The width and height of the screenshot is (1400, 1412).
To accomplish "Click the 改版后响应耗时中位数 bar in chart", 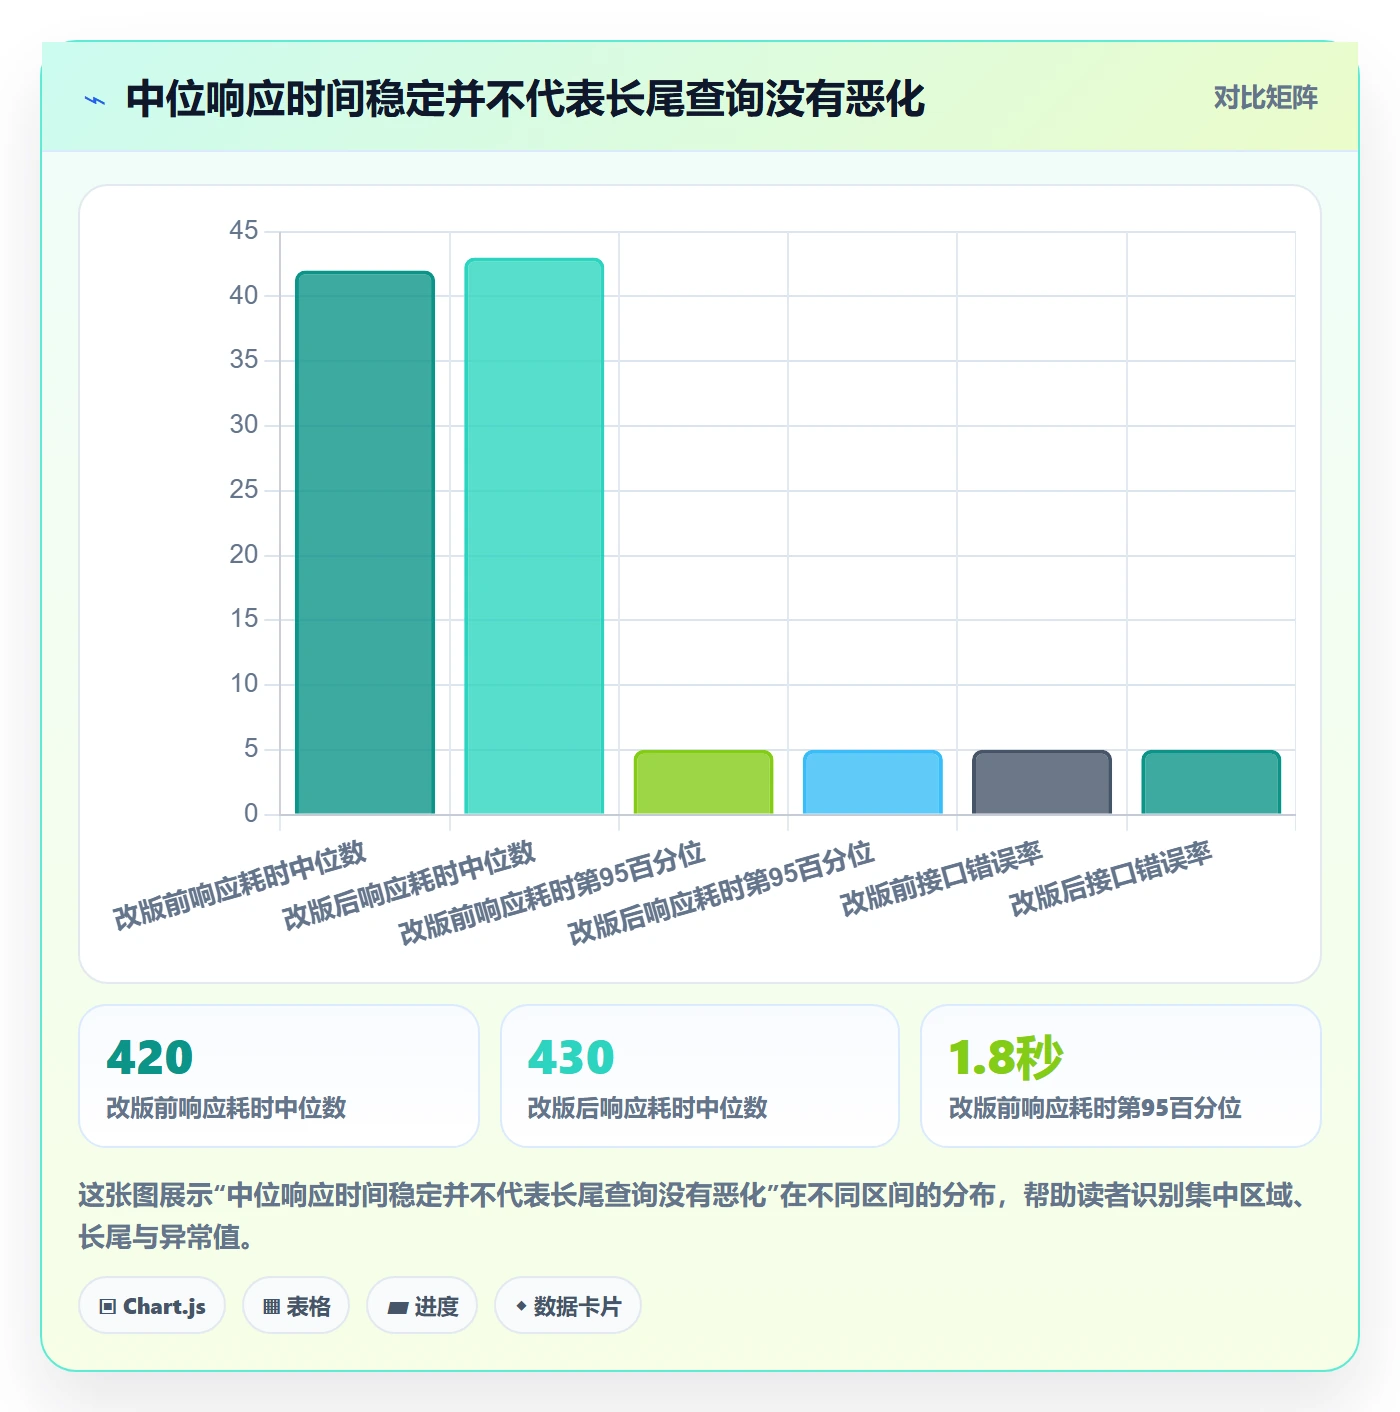I will click(534, 537).
